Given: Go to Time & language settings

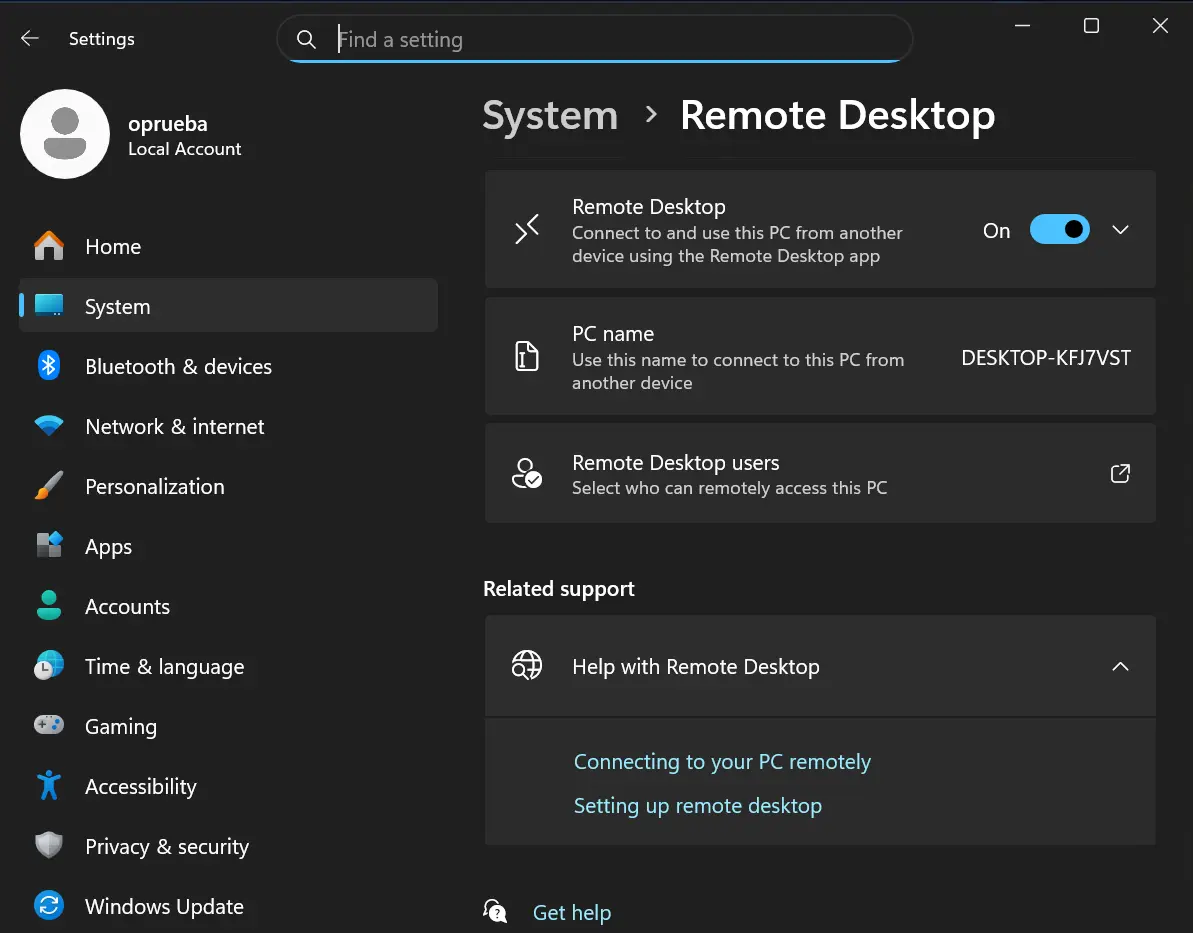Looking at the screenshot, I should 164,667.
